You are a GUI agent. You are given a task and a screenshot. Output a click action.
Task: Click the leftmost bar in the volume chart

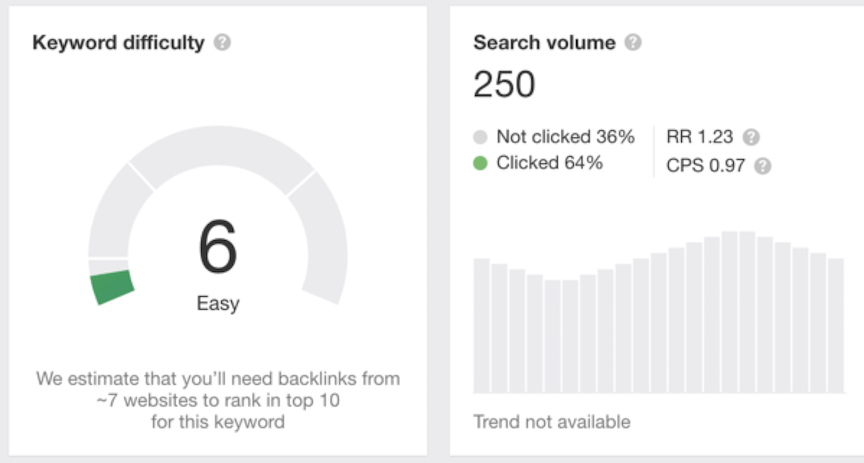coord(481,325)
